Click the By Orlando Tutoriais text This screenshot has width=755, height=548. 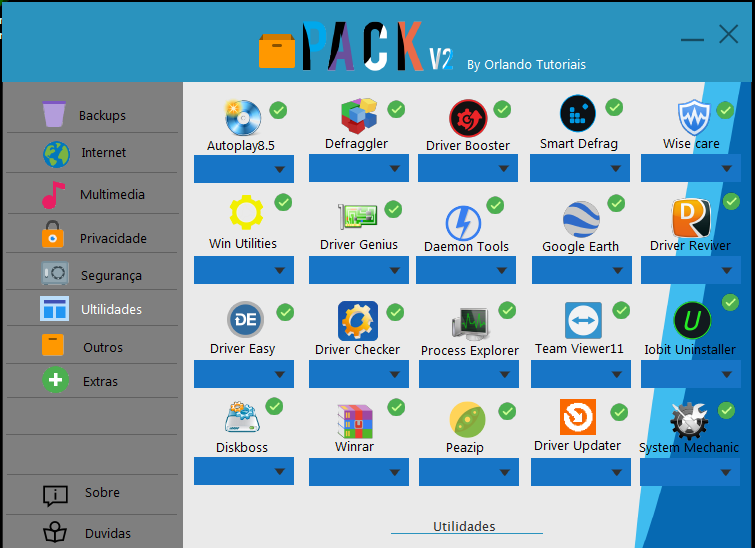coord(526,65)
